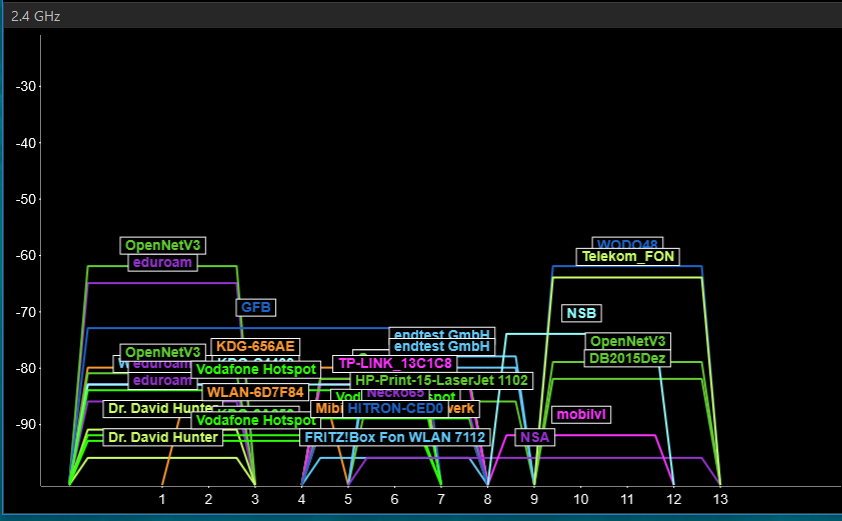Click the channel 11 axis number

pyautogui.click(x=627, y=500)
